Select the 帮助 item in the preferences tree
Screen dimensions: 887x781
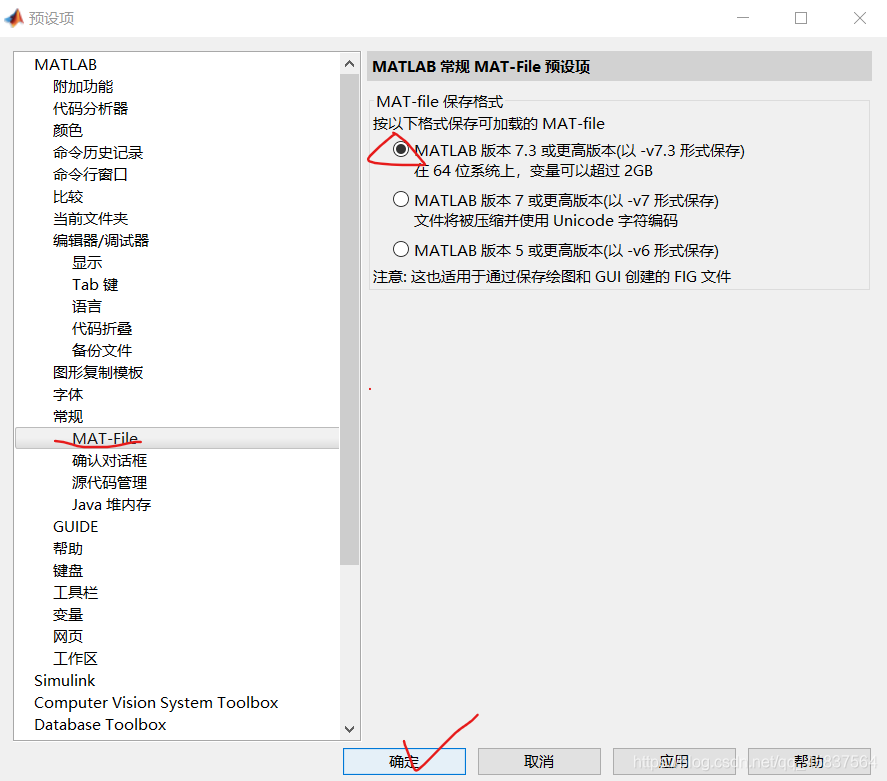68,549
